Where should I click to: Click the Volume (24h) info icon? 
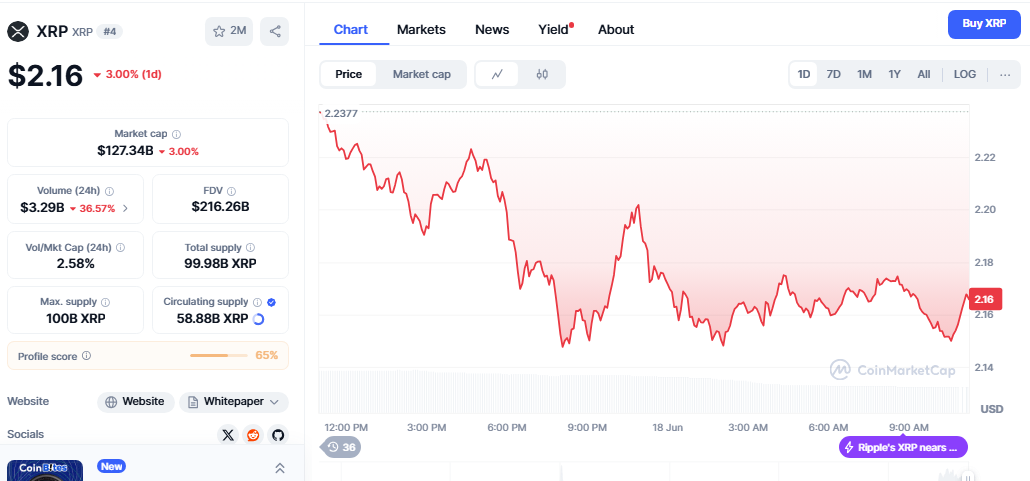pos(110,191)
